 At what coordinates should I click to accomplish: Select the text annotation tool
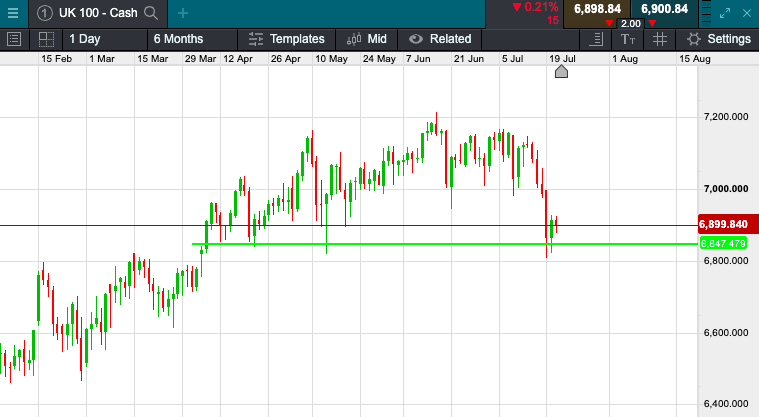pos(628,39)
